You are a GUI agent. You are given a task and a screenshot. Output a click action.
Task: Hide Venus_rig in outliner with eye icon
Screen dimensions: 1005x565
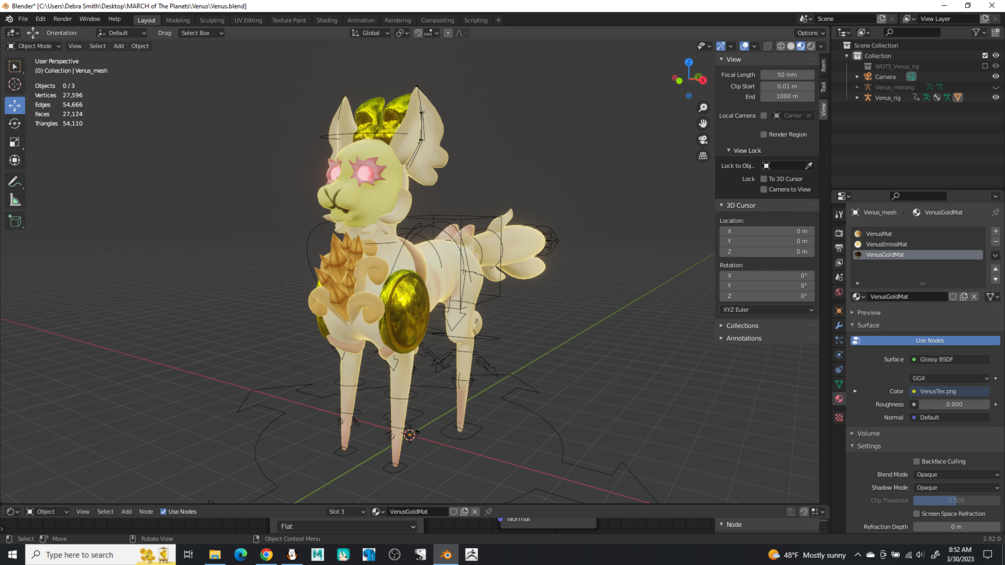995,97
